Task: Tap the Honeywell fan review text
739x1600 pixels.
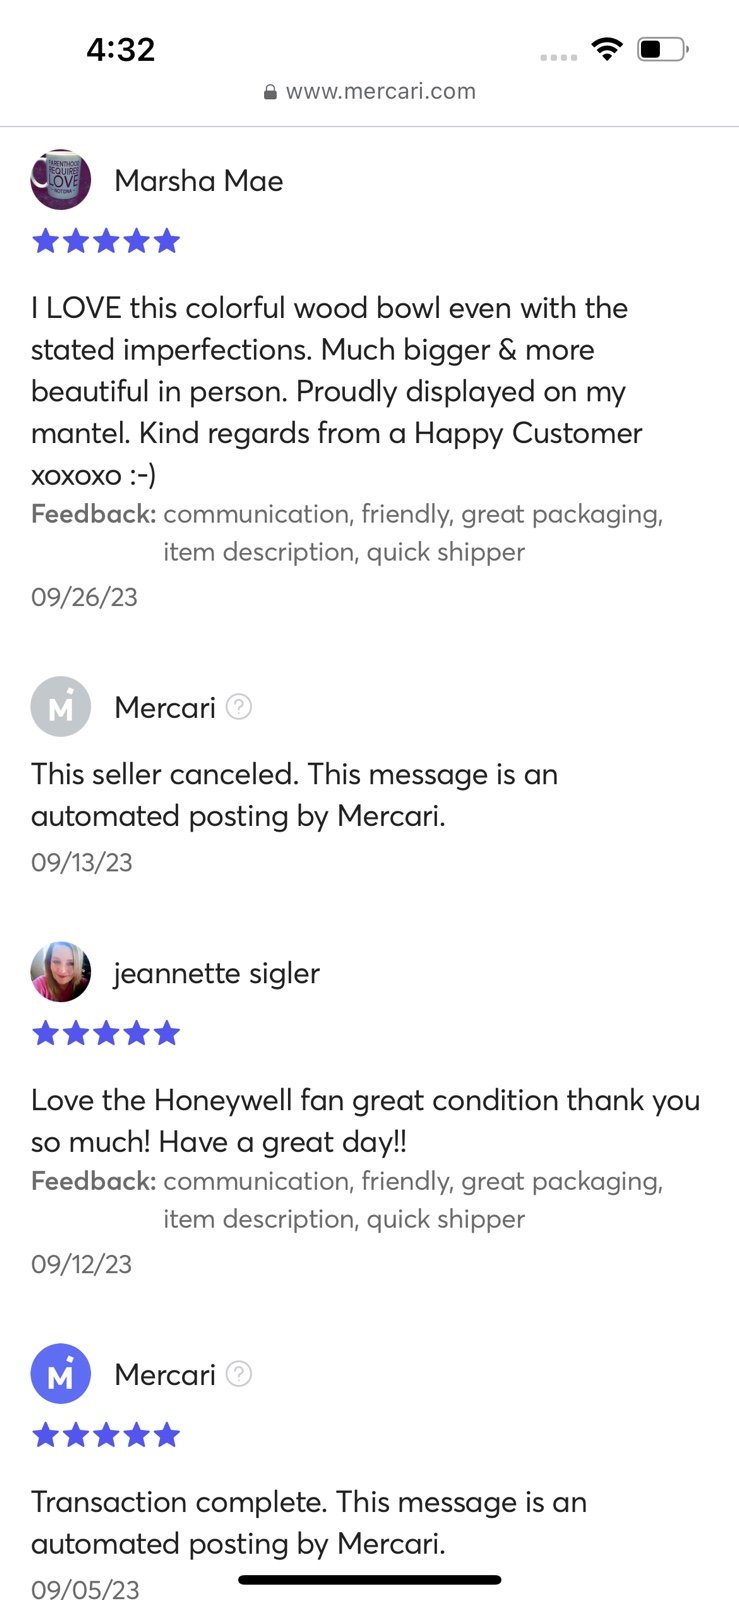Action: tap(366, 1121)
